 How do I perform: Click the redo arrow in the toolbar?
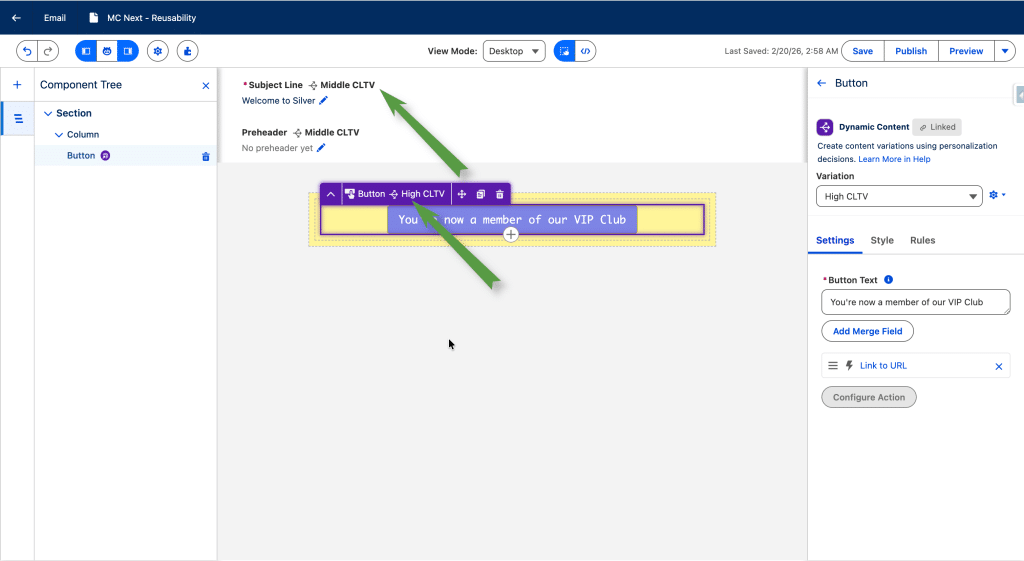pyautogui.click(x=48, y=51)
